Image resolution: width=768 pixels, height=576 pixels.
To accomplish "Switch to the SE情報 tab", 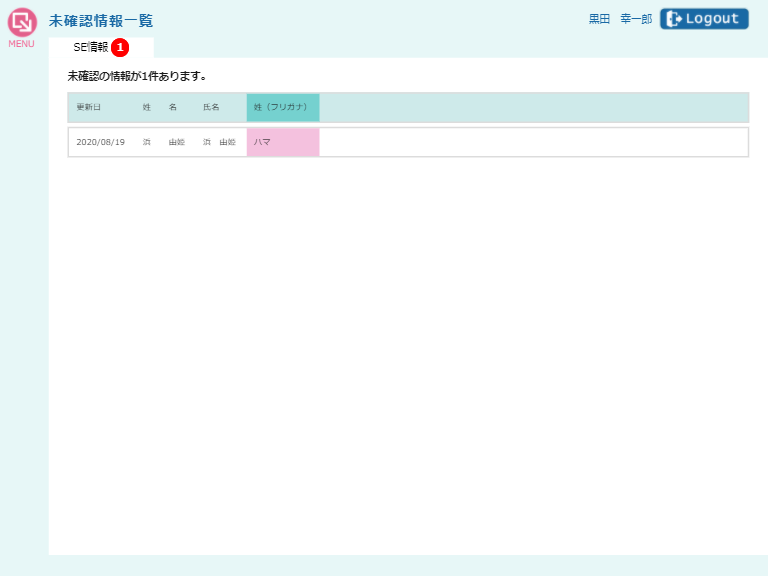I will (90, 47).
